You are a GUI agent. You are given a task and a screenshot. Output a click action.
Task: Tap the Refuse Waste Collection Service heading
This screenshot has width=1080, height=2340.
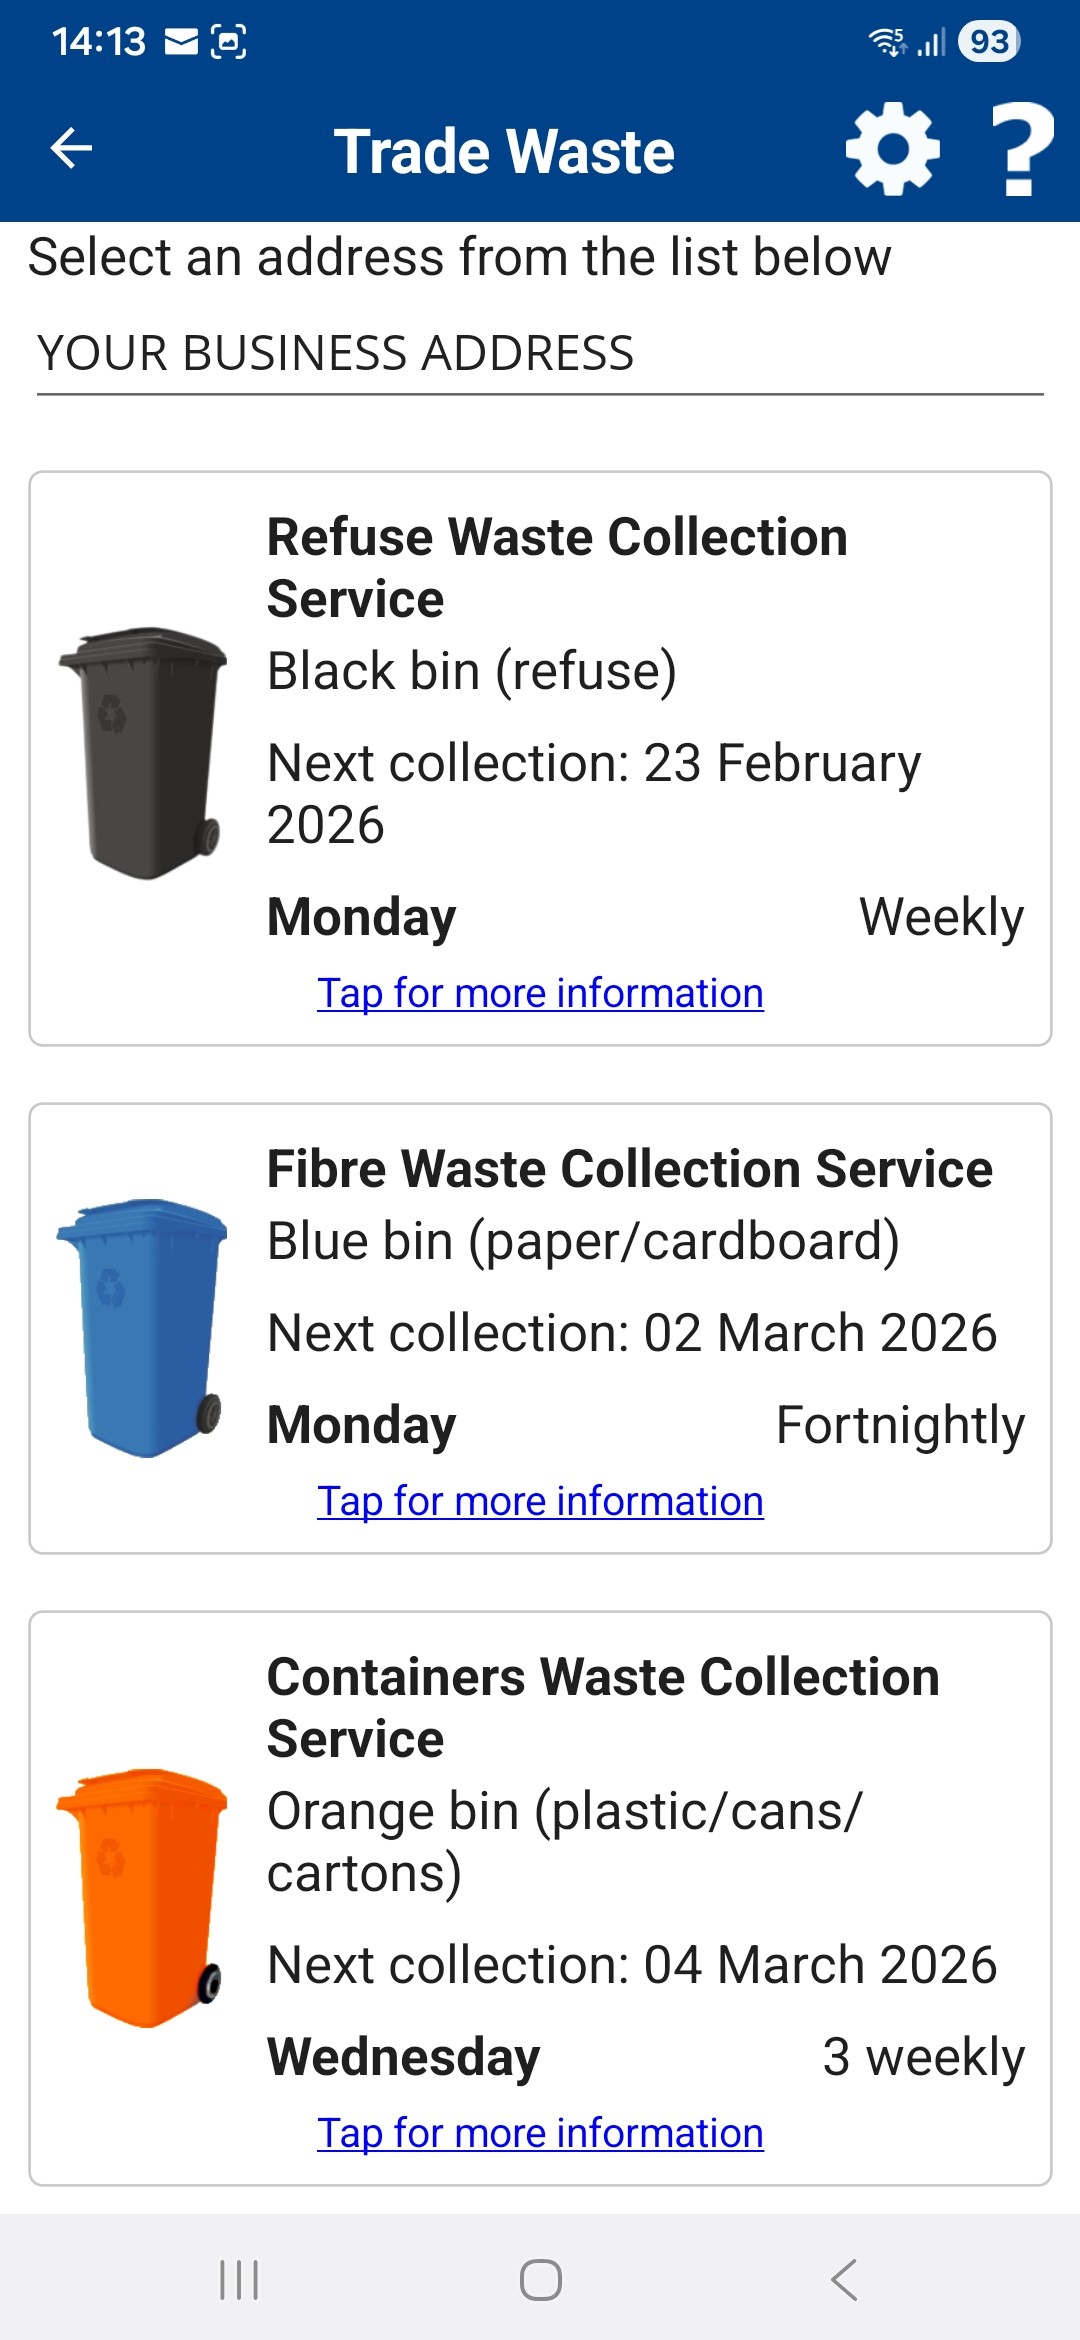[x=557, y=567]
